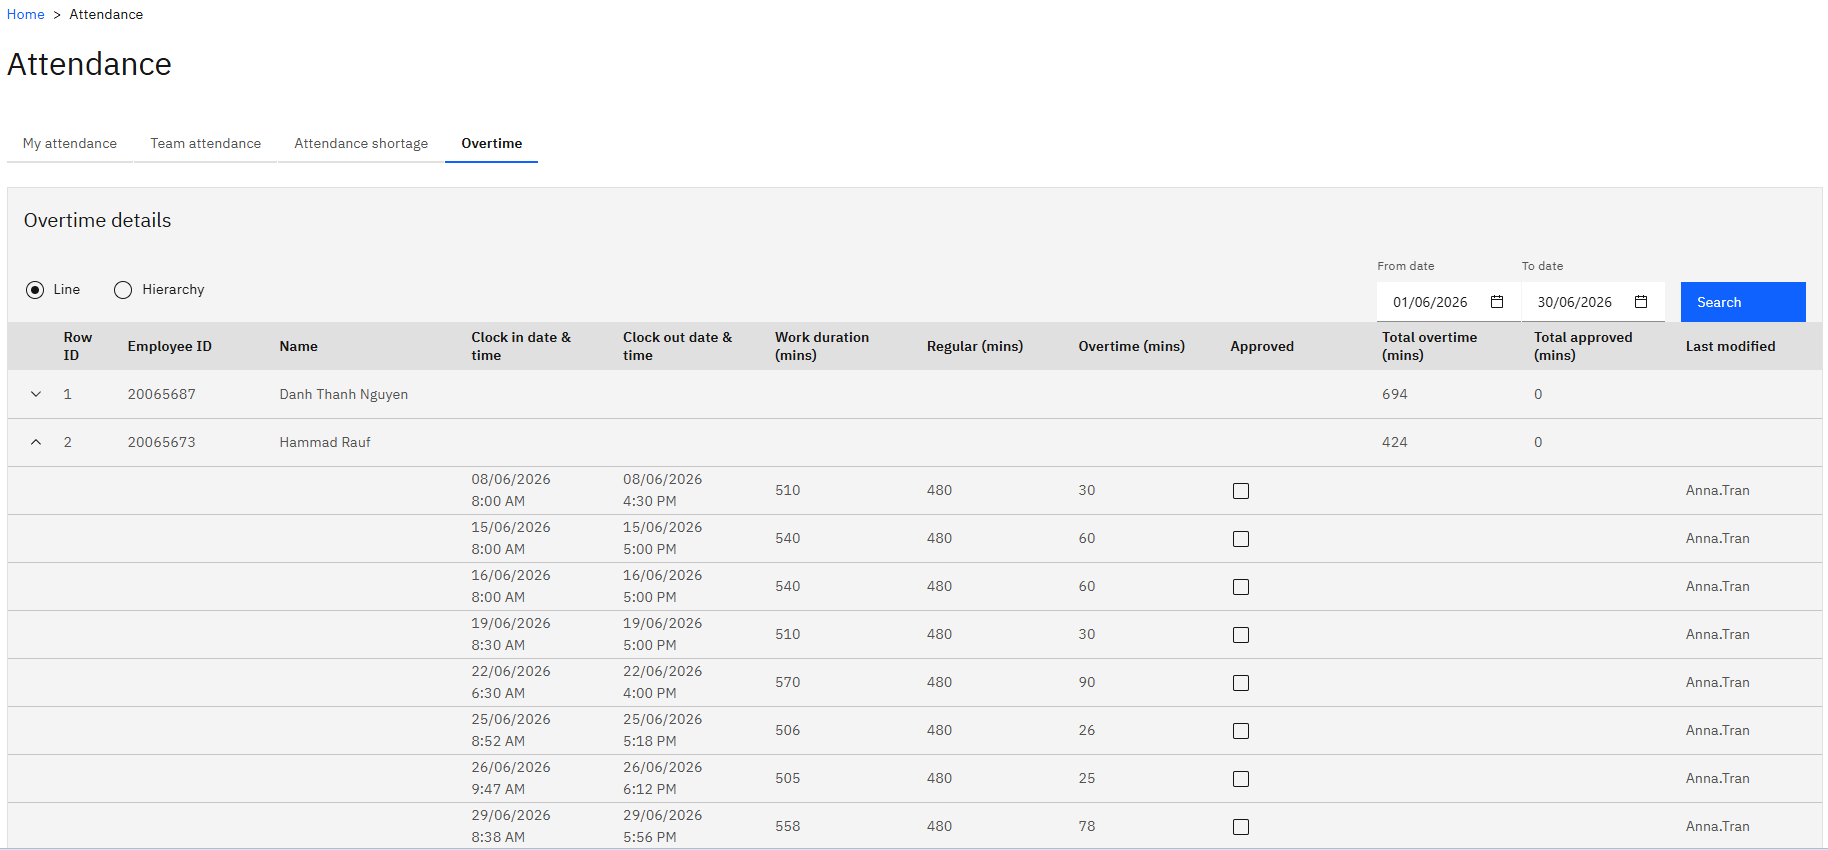Screen dimensions: 1828x850
Task: Click the Overtime (mins) column header
Action: (1132, 346)
